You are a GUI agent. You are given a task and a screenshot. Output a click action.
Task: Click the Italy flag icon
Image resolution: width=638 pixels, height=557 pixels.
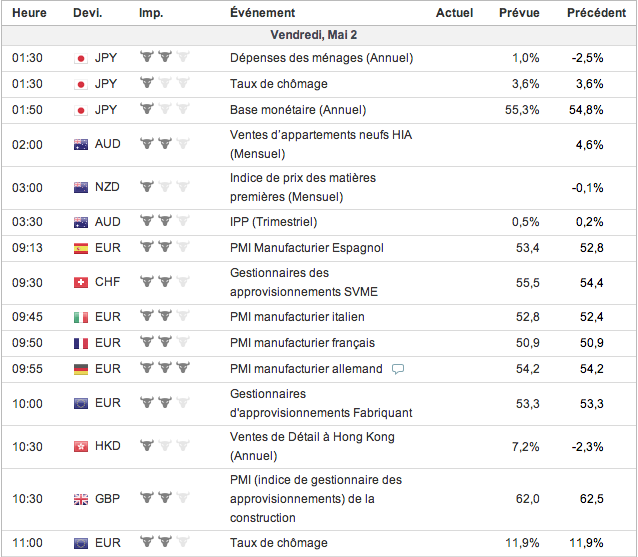point(81,318)
